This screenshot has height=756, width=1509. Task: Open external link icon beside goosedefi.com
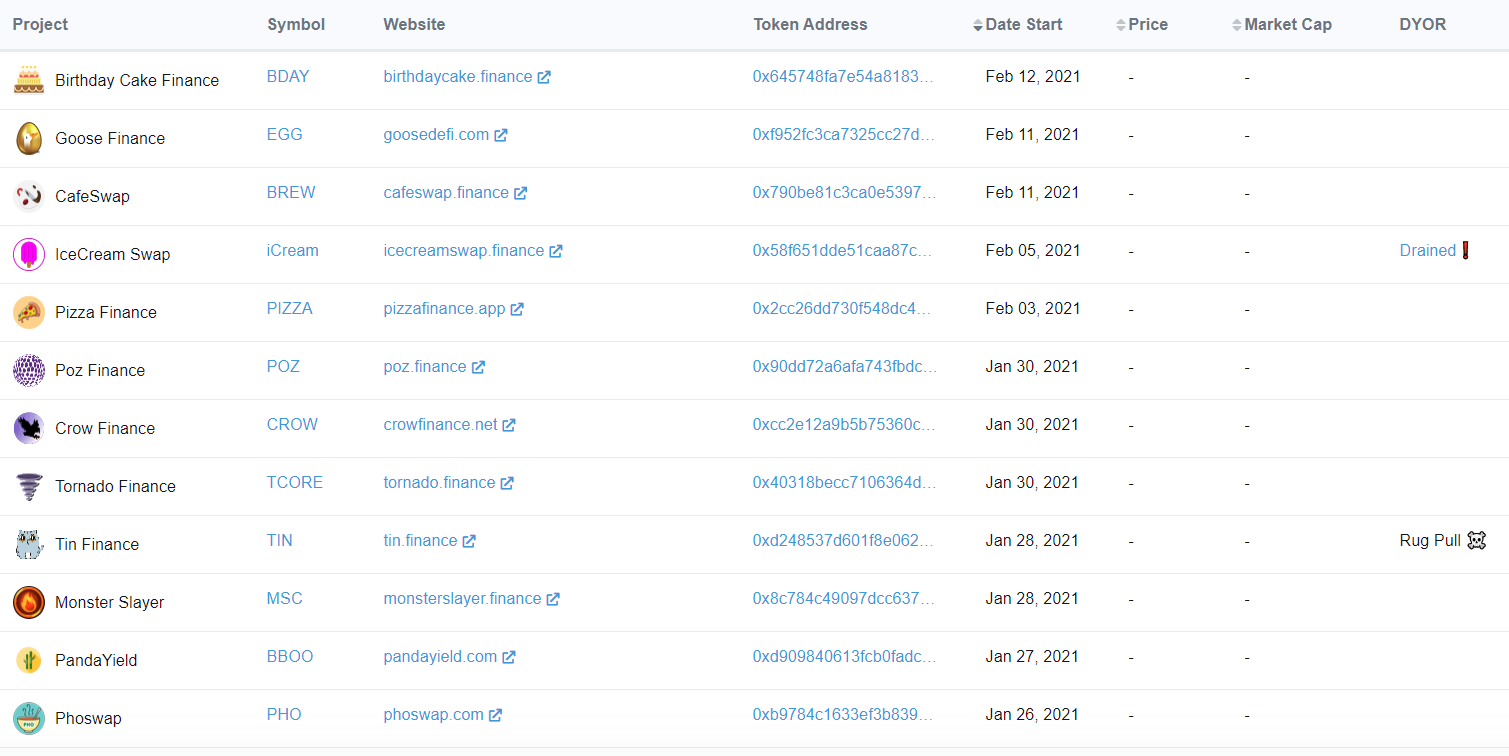[501, 135]
